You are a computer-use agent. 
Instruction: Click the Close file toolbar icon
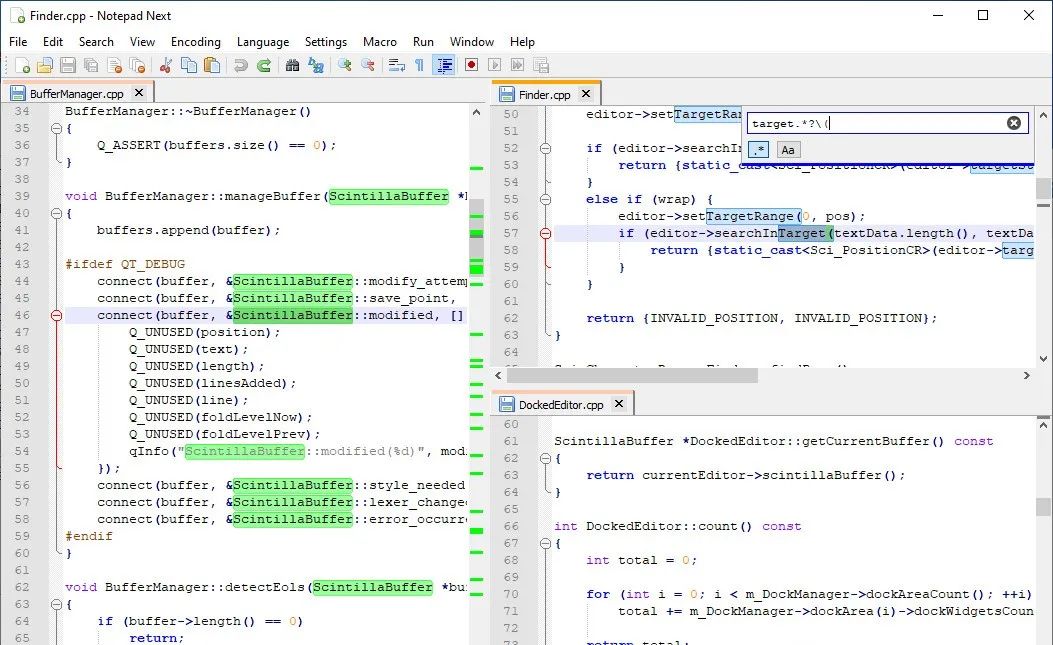click(x=114, y=65)
